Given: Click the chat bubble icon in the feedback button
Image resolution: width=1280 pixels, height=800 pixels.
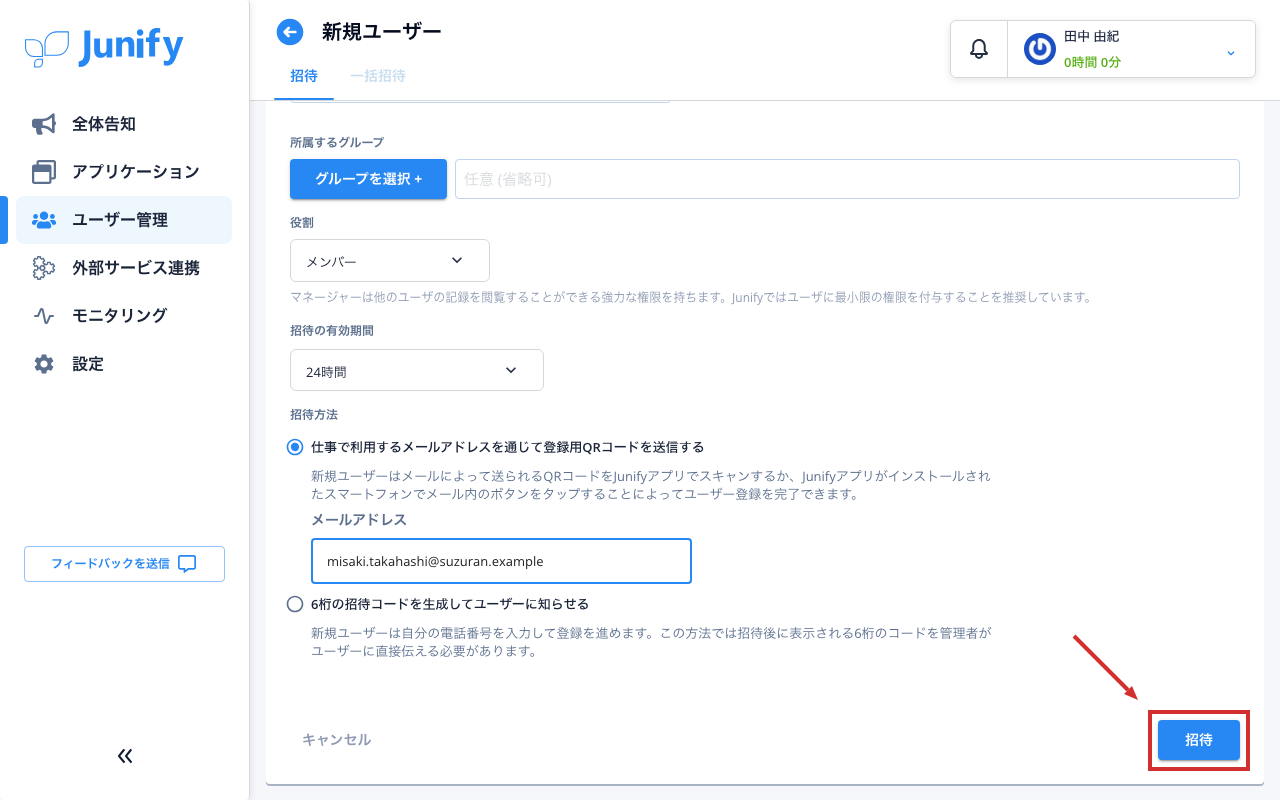Looking at the screenshot, I should click(187, 563).
